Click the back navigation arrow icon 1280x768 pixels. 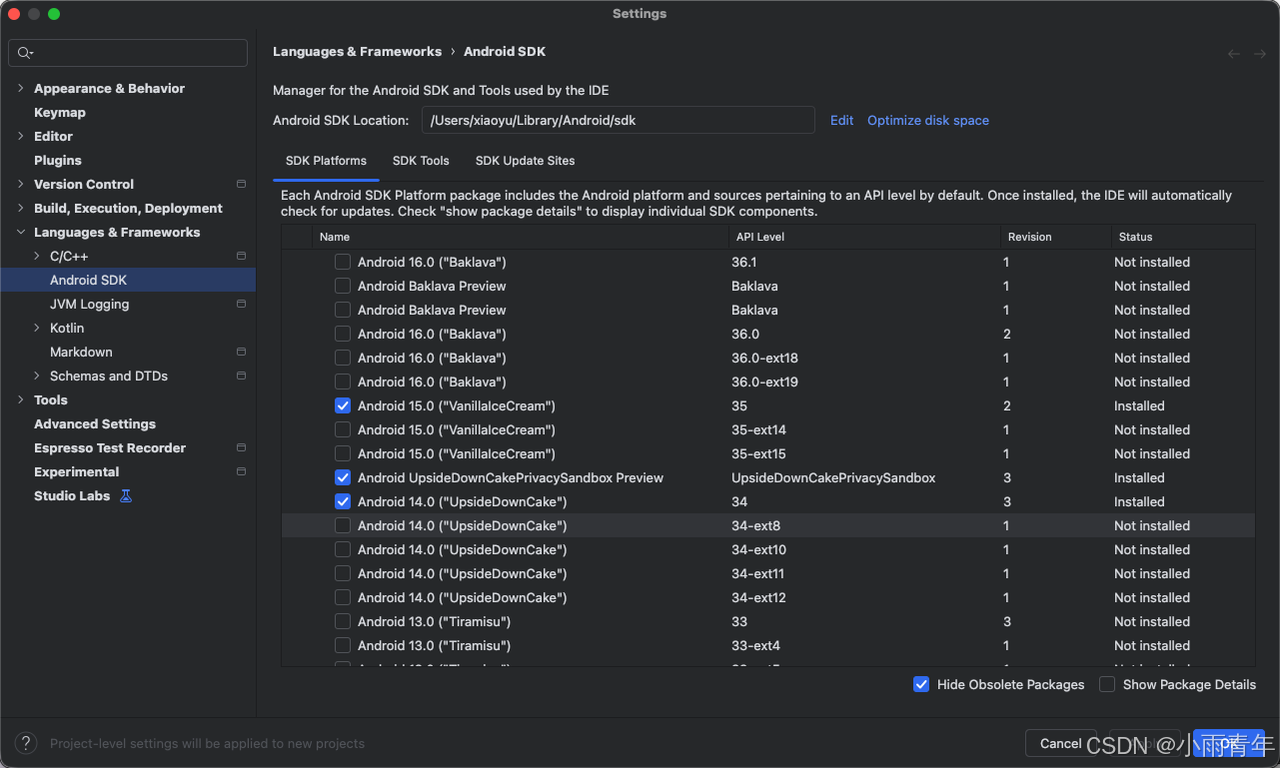coord(1234,54)
